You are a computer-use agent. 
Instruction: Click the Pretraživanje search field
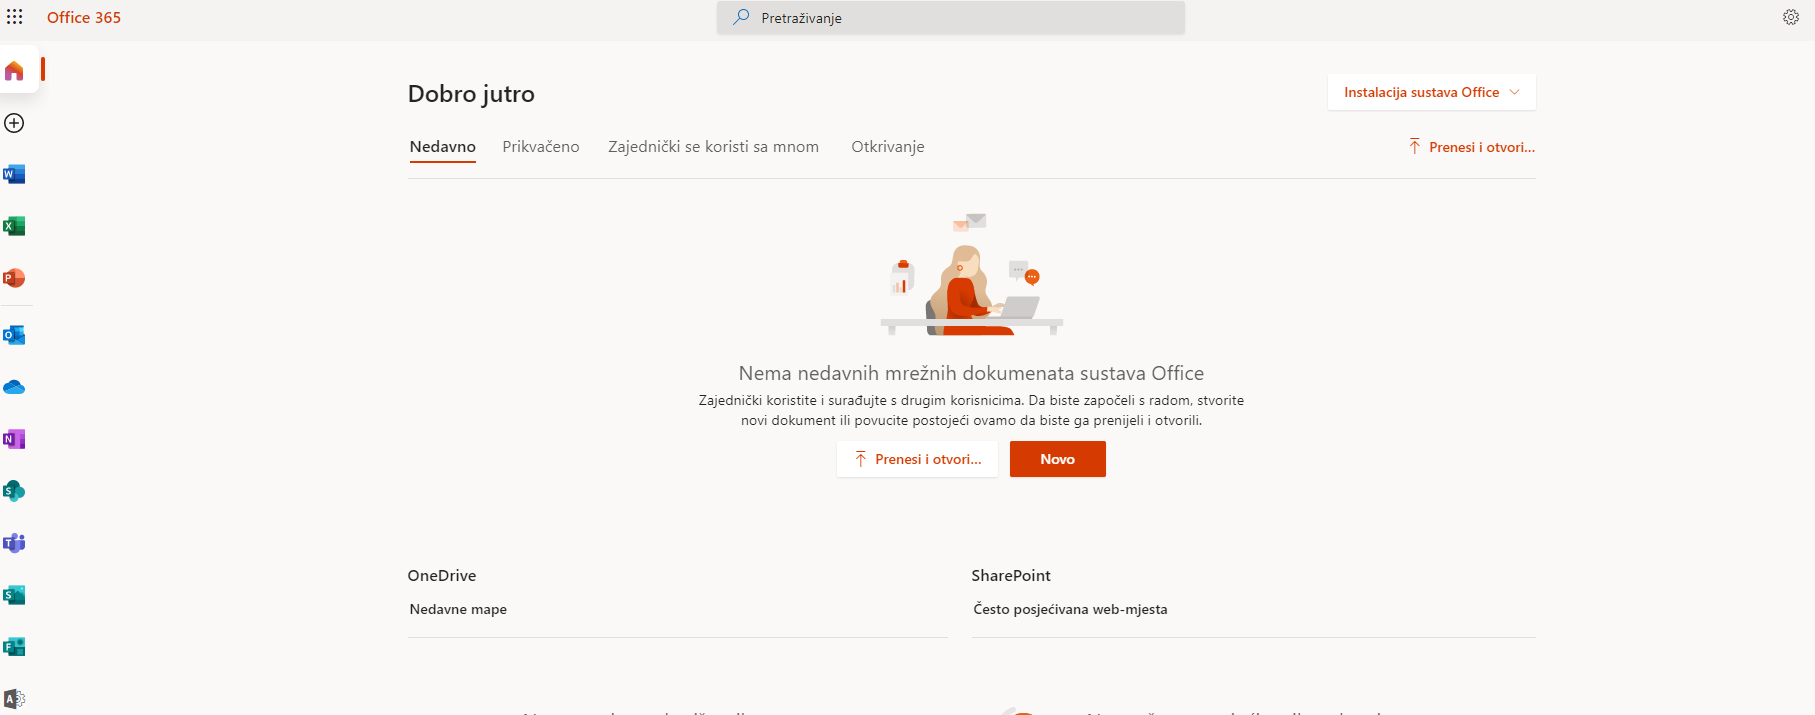(x=951, y=17)
